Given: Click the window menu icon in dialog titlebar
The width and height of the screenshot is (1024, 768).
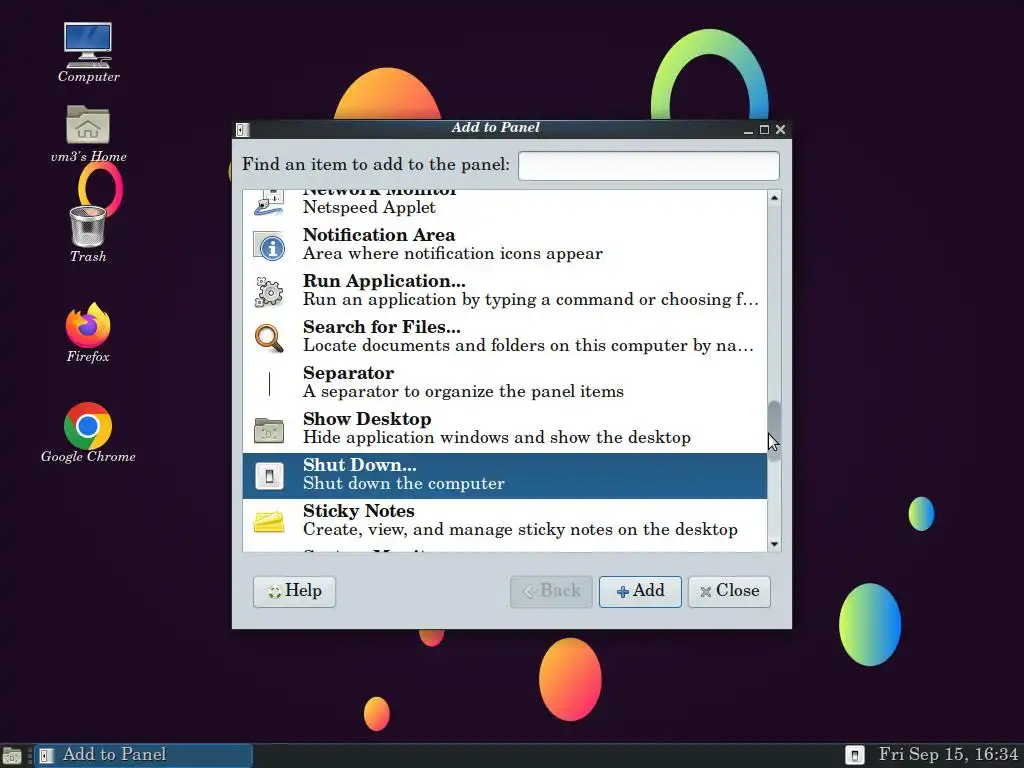Looking at the screenshot, I should point(242,129).
